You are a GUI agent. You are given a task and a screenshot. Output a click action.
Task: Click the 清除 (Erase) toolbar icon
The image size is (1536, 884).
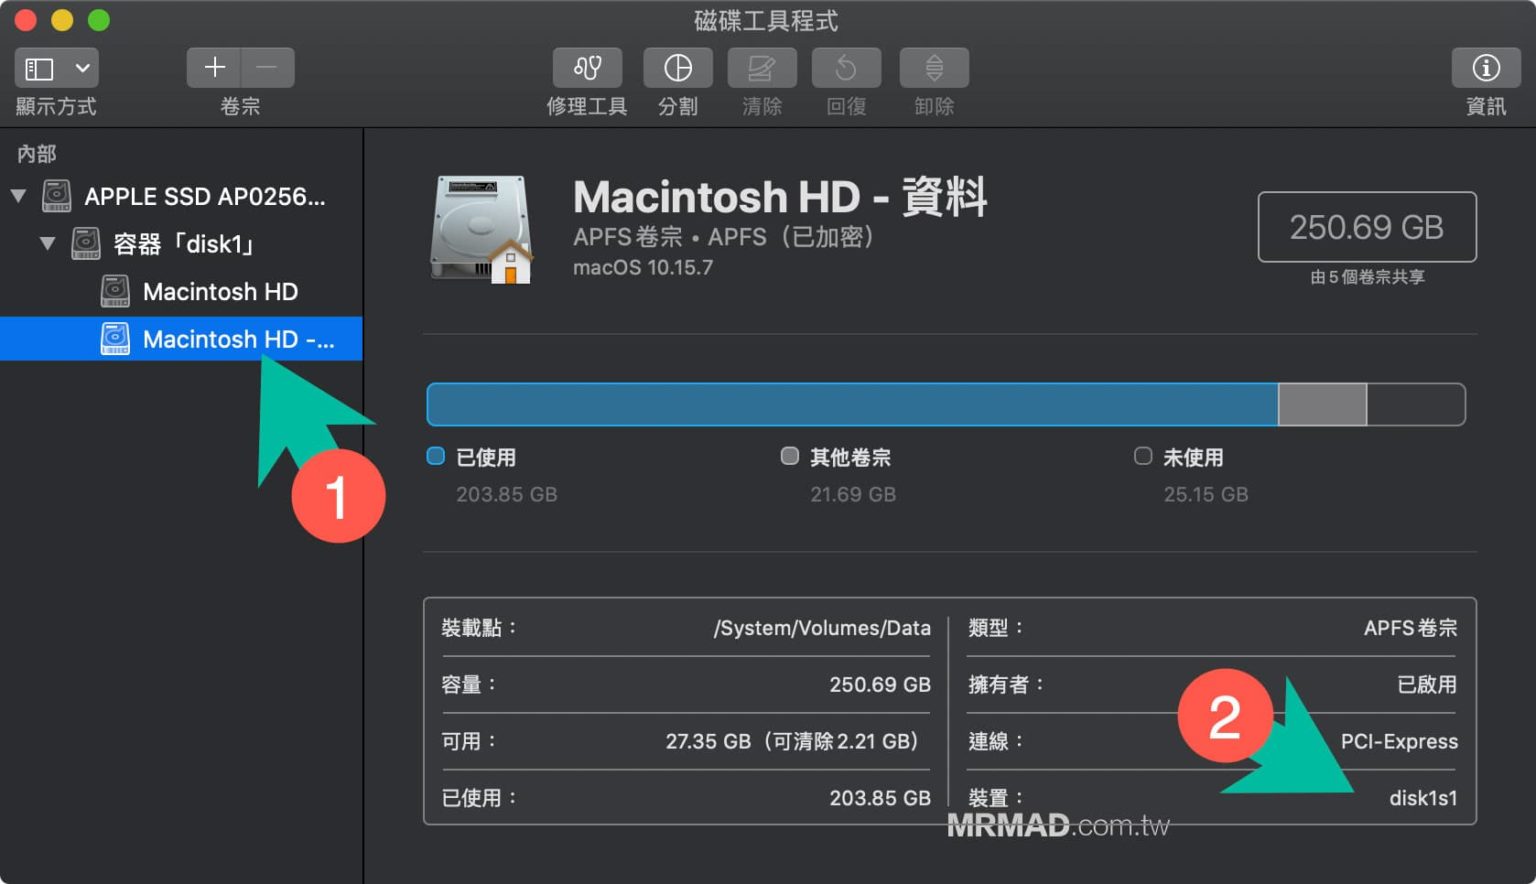[761, 68]
